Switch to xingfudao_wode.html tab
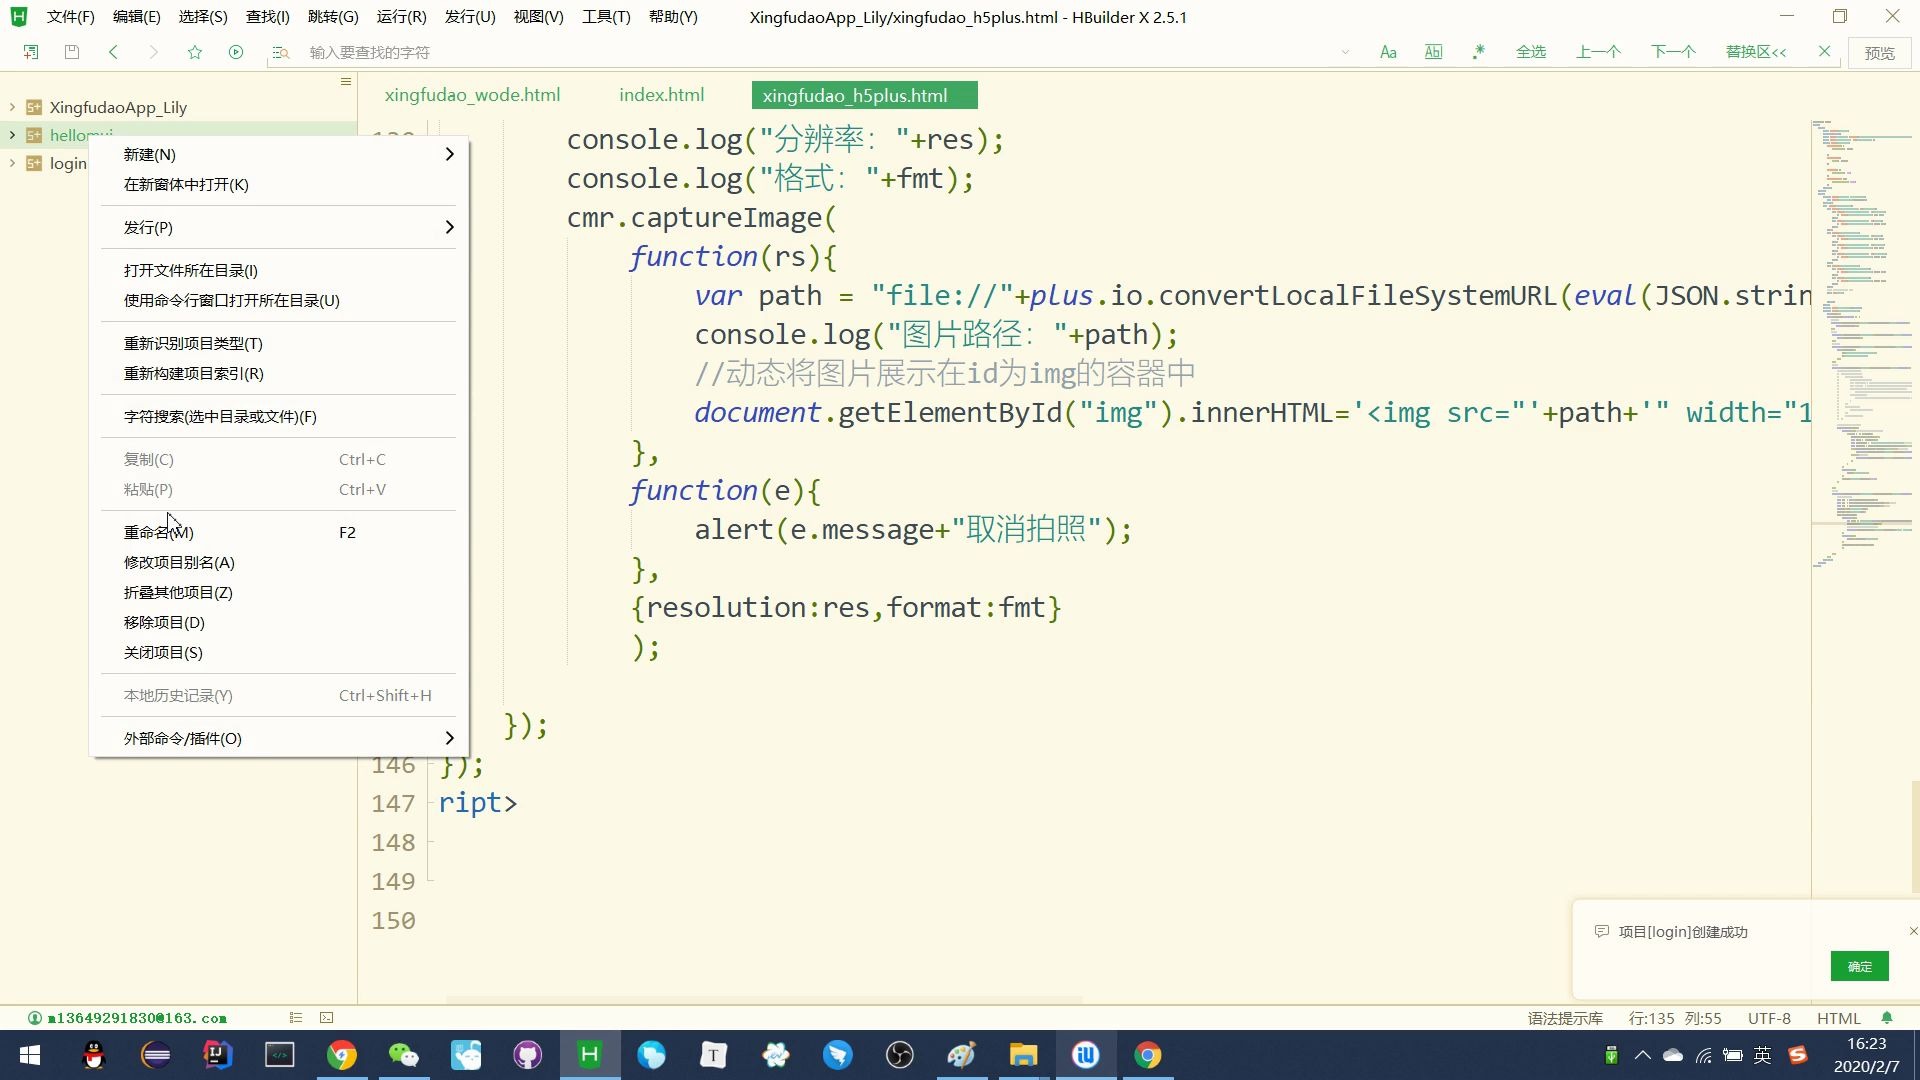 (x=472, y=95)
